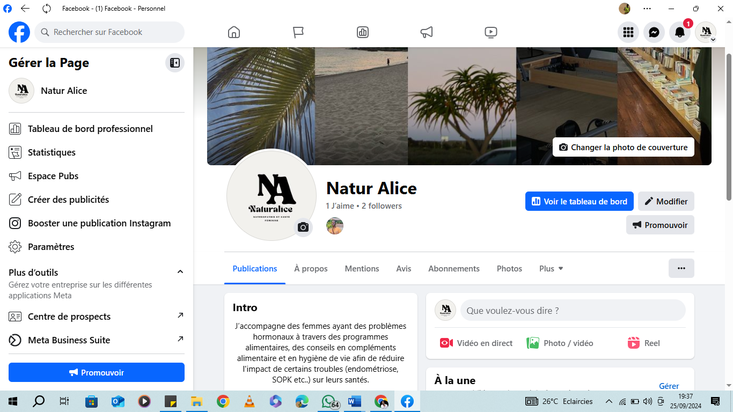Start a Vidéo en direct
Viewport: 733px width, 412px height.
[x=476, y=343]
